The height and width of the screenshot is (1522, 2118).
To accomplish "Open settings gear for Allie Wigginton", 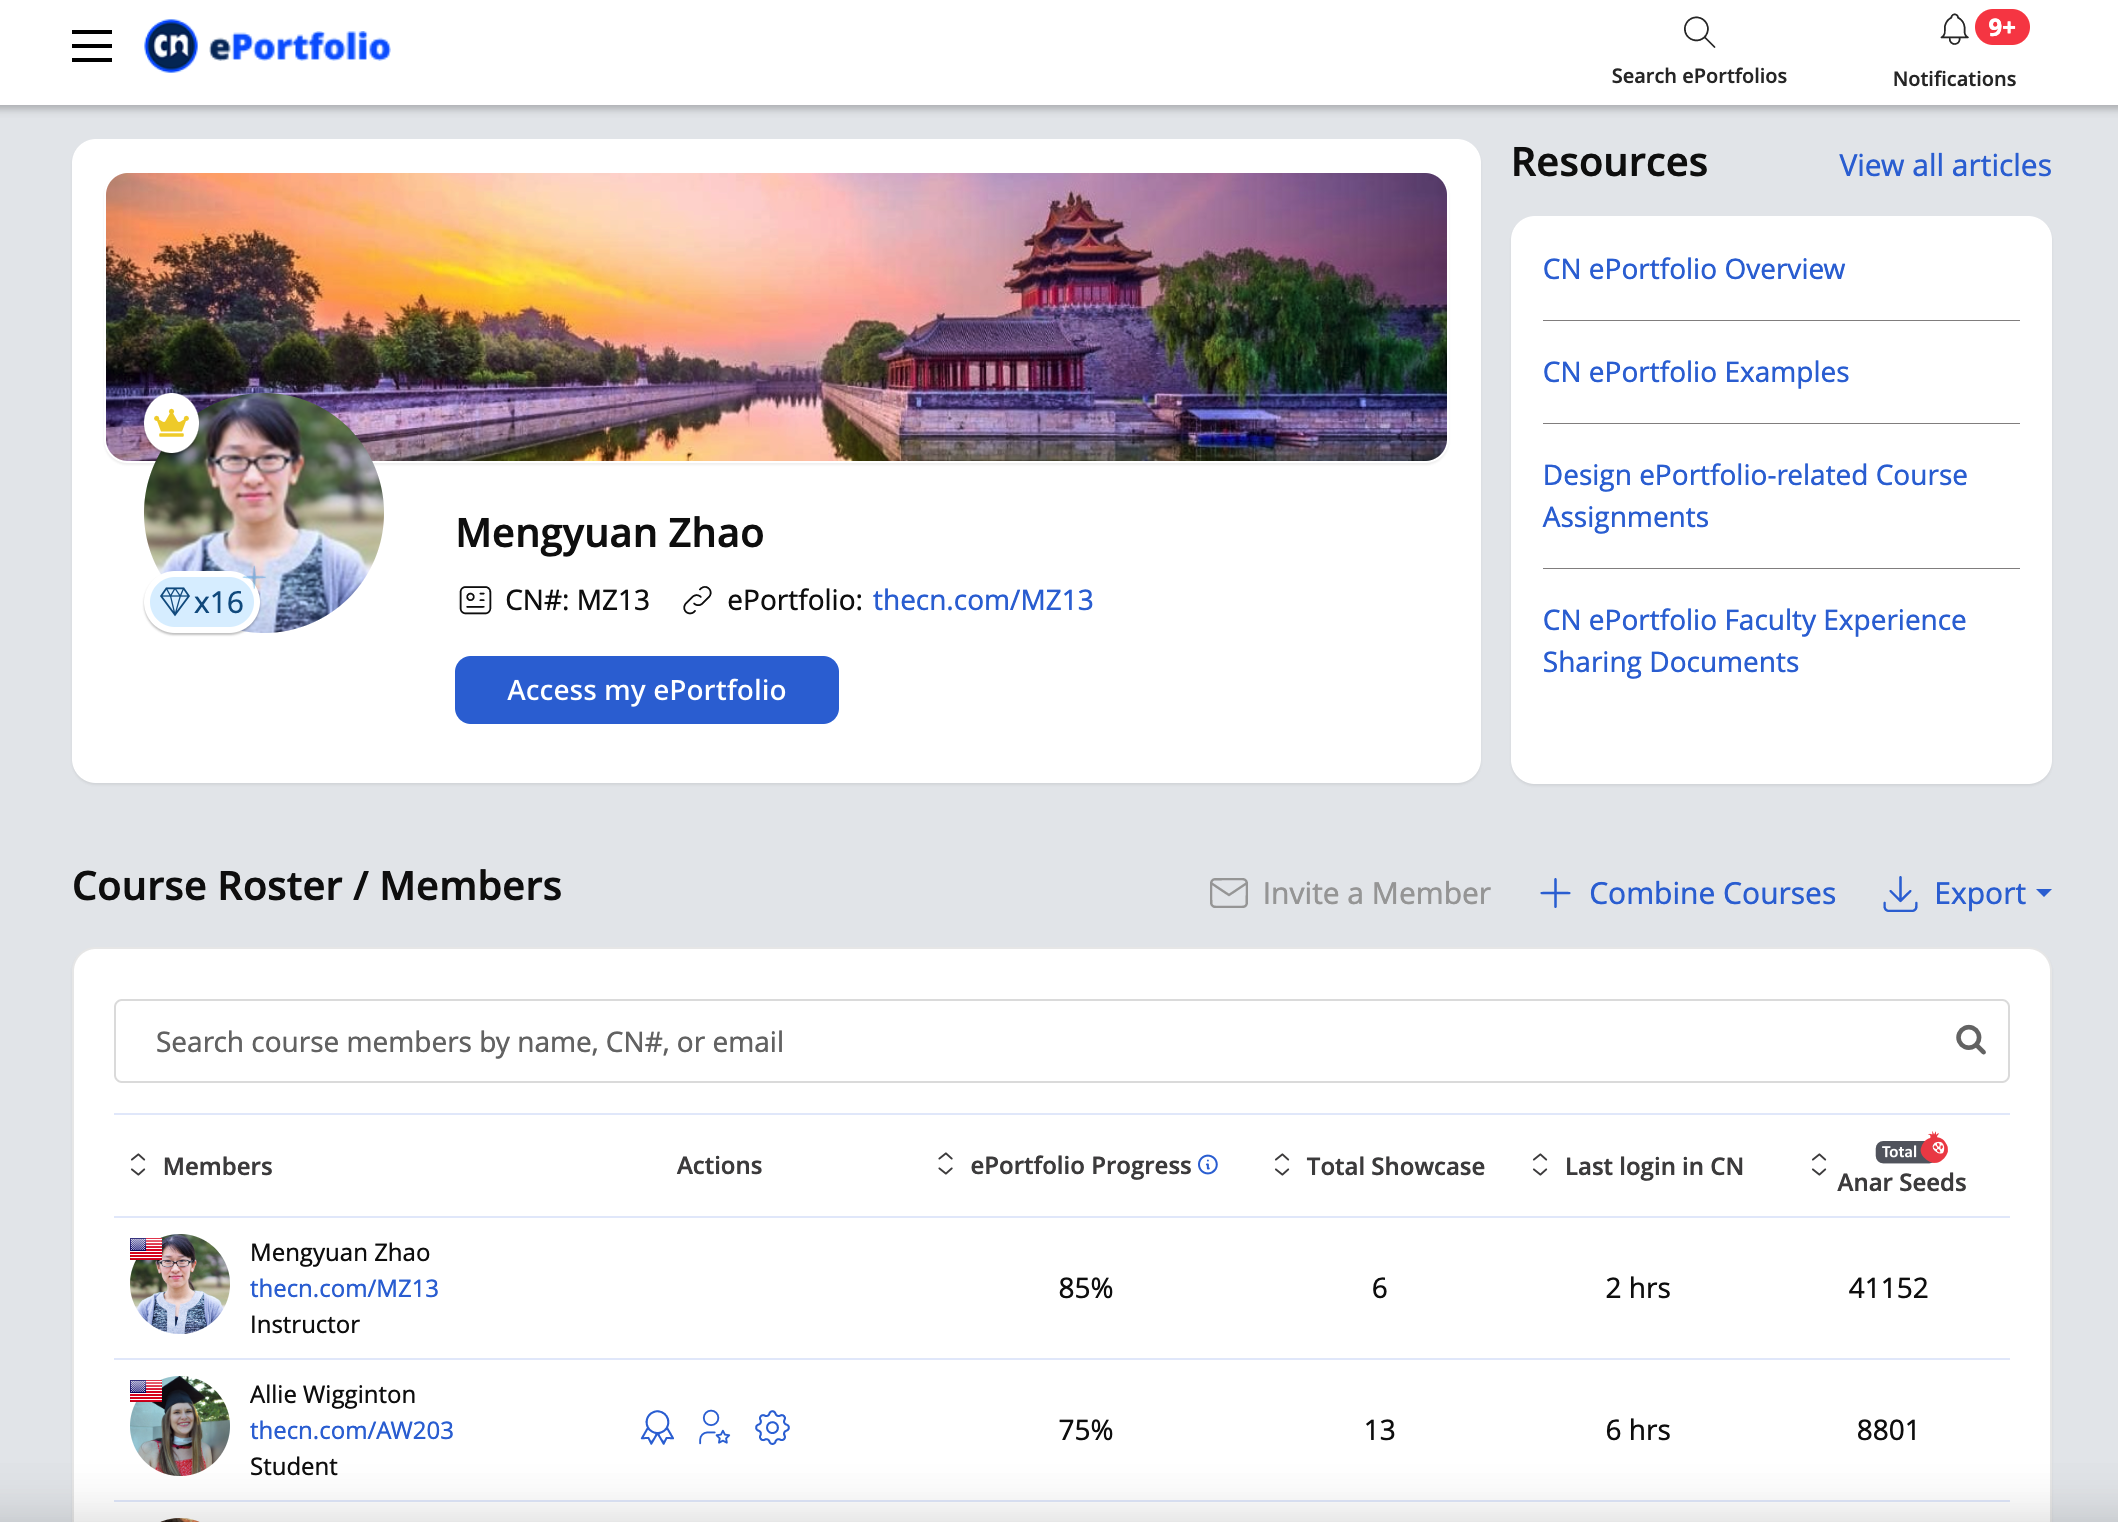I will (x=772, y=1428).
